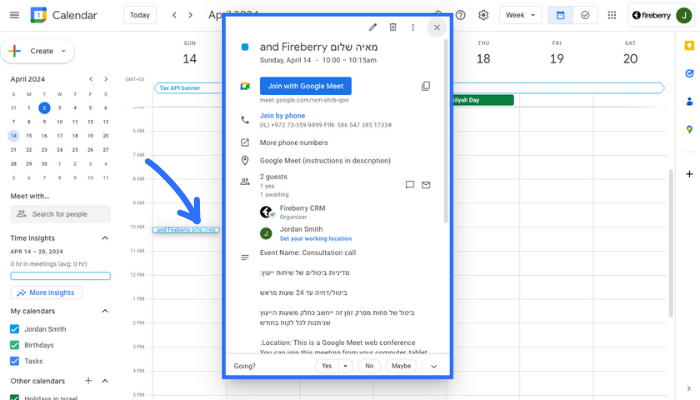Open the main hamburger menu
The width and height of the screenshot is (700, 400).
[14, 15]
